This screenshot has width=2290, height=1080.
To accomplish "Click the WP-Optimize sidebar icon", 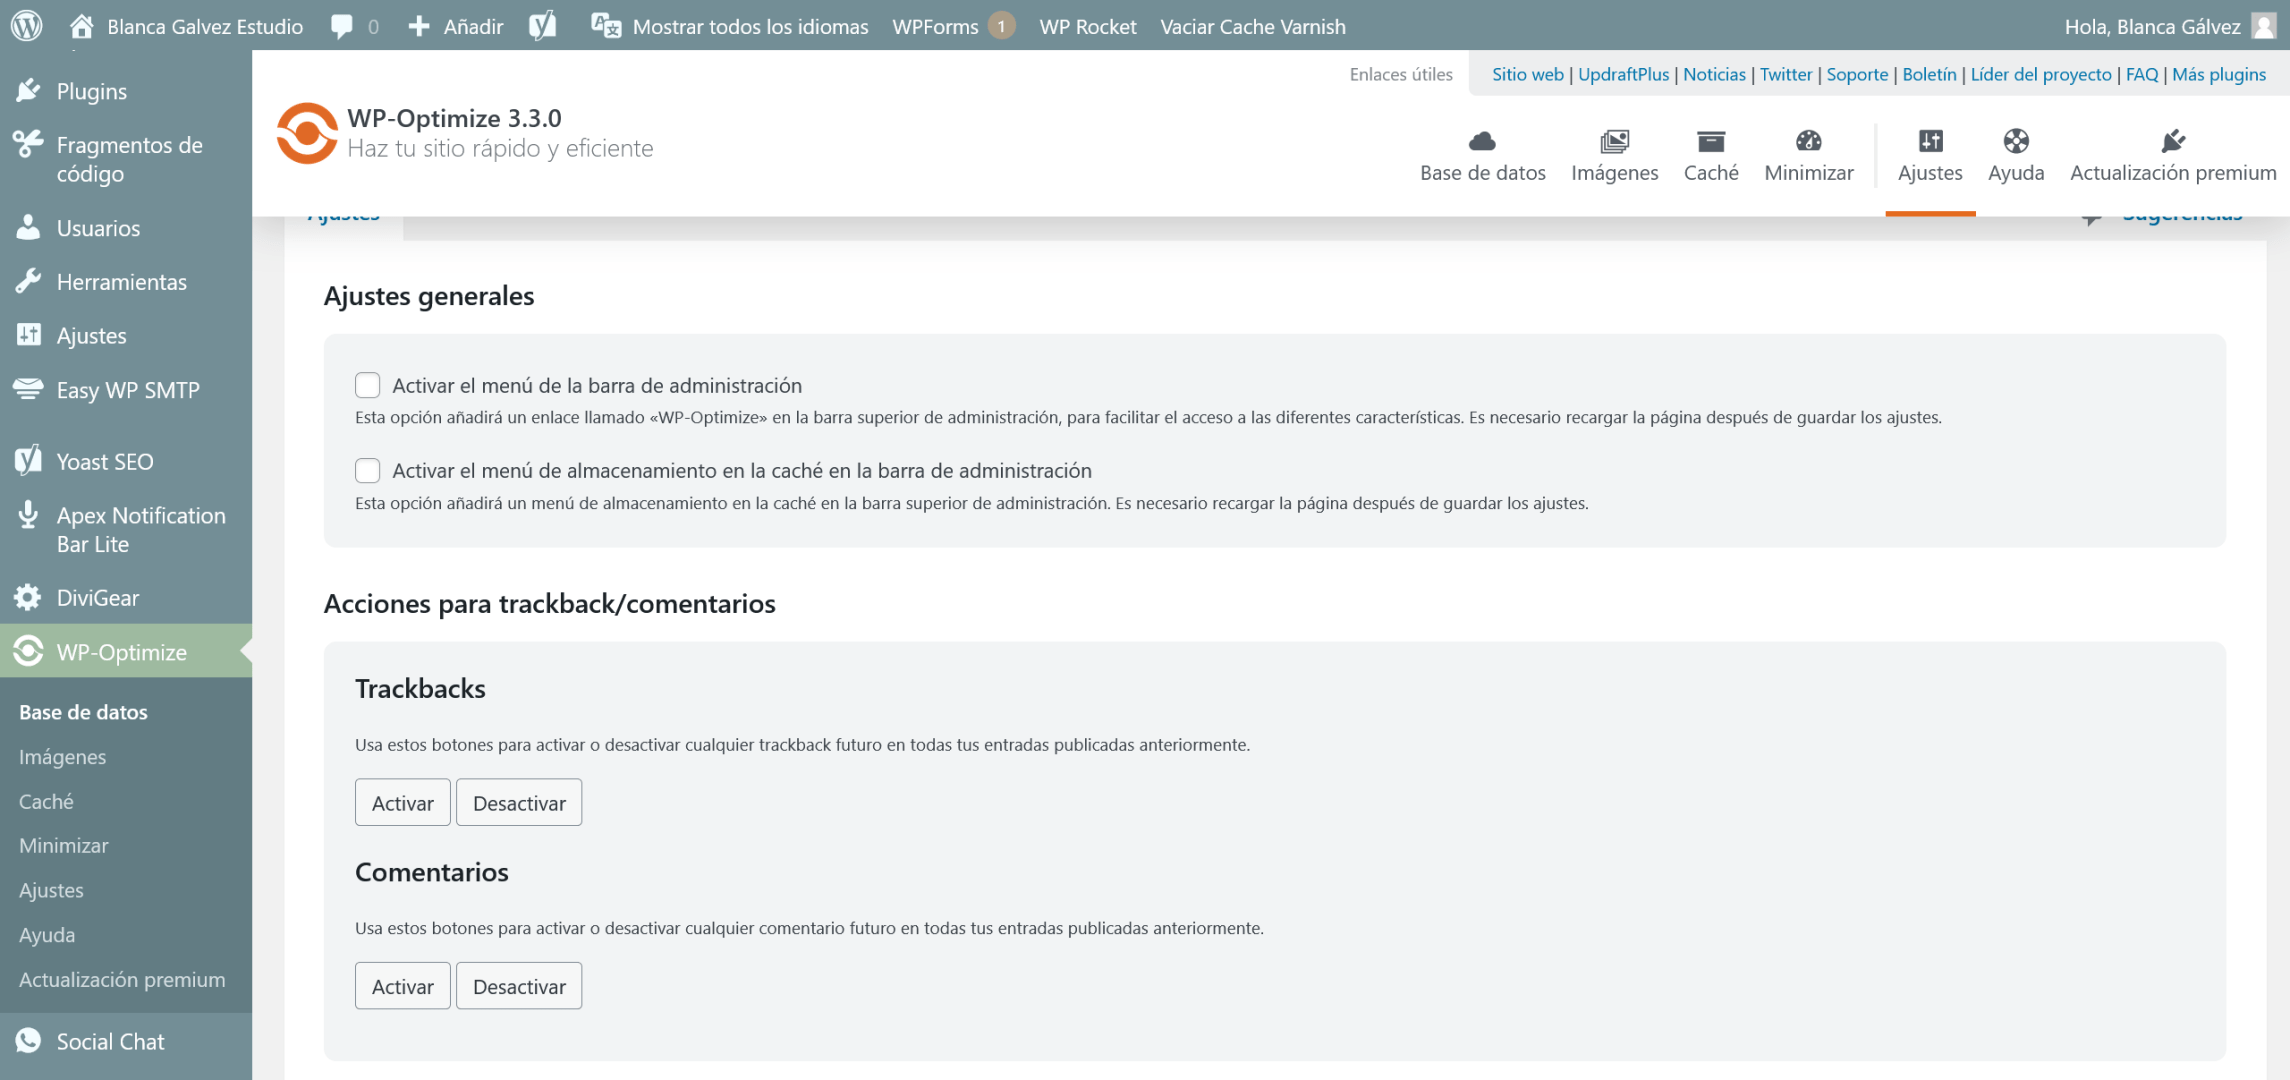I will click(28, 652).
